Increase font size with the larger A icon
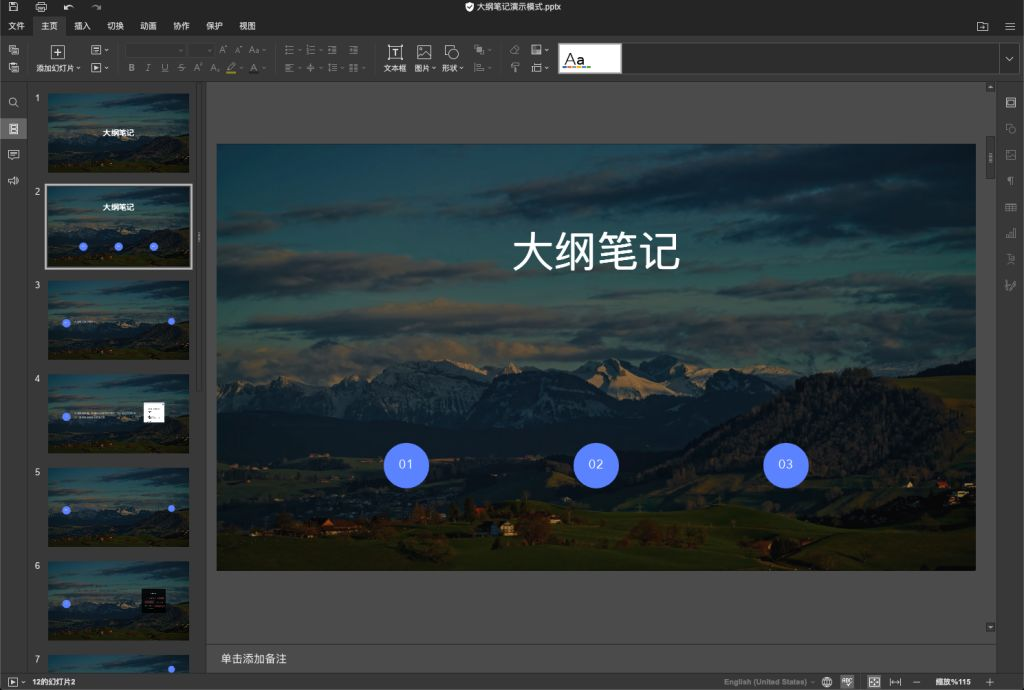This screenshot has width=1024, height=690. 223,50
